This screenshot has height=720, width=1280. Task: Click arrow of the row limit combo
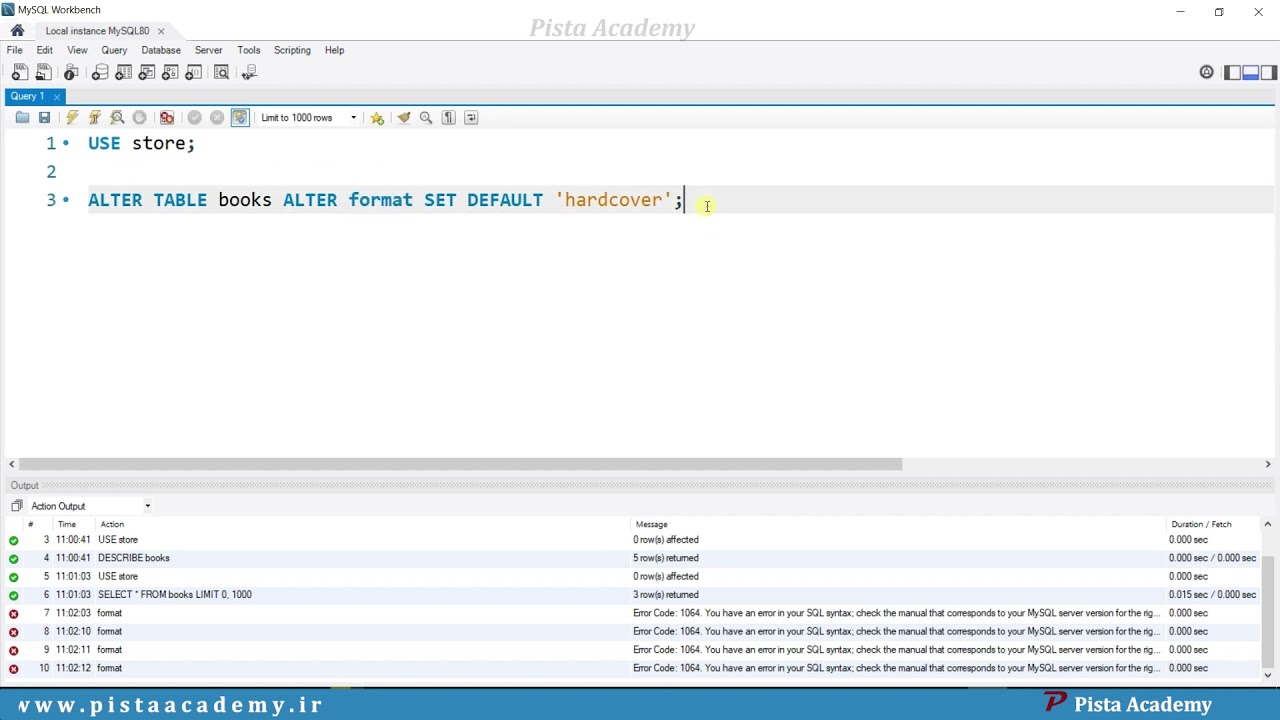[x=353, y=118]
